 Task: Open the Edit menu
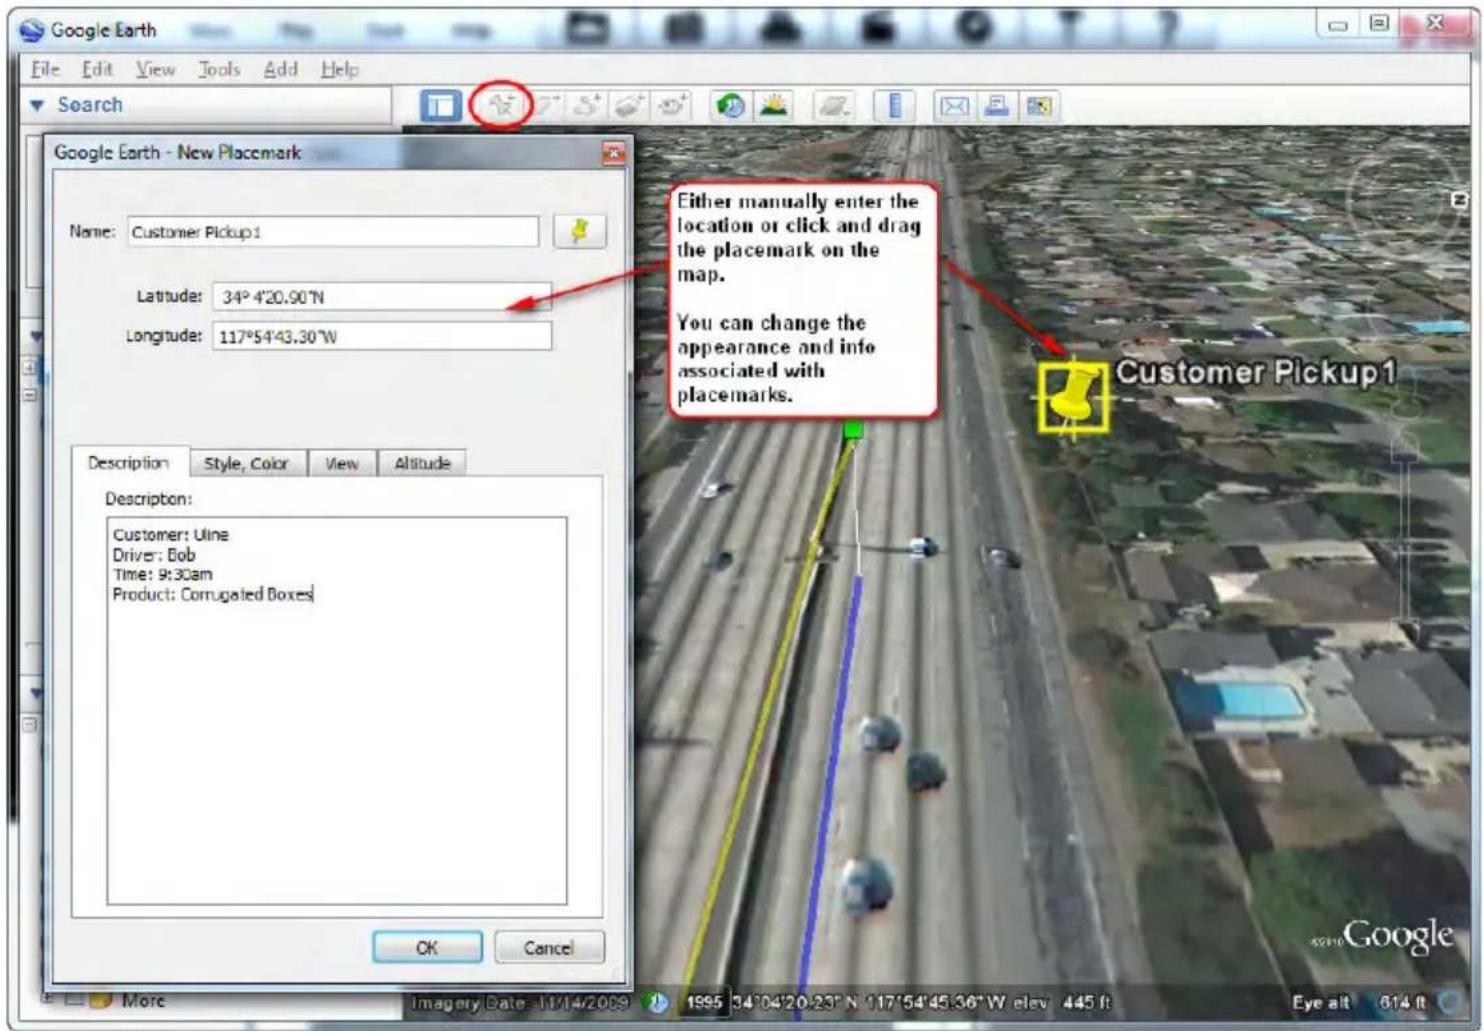pyautogui.click(x=97, y=69)
